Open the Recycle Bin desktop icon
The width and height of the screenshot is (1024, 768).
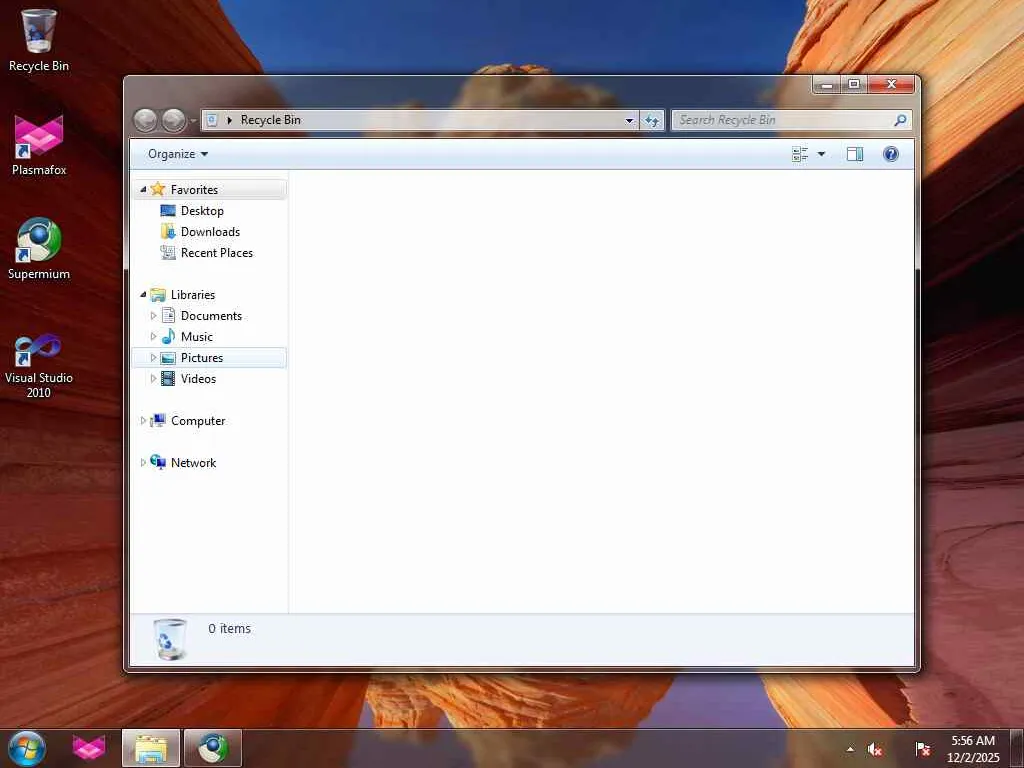tap(39, 40)
